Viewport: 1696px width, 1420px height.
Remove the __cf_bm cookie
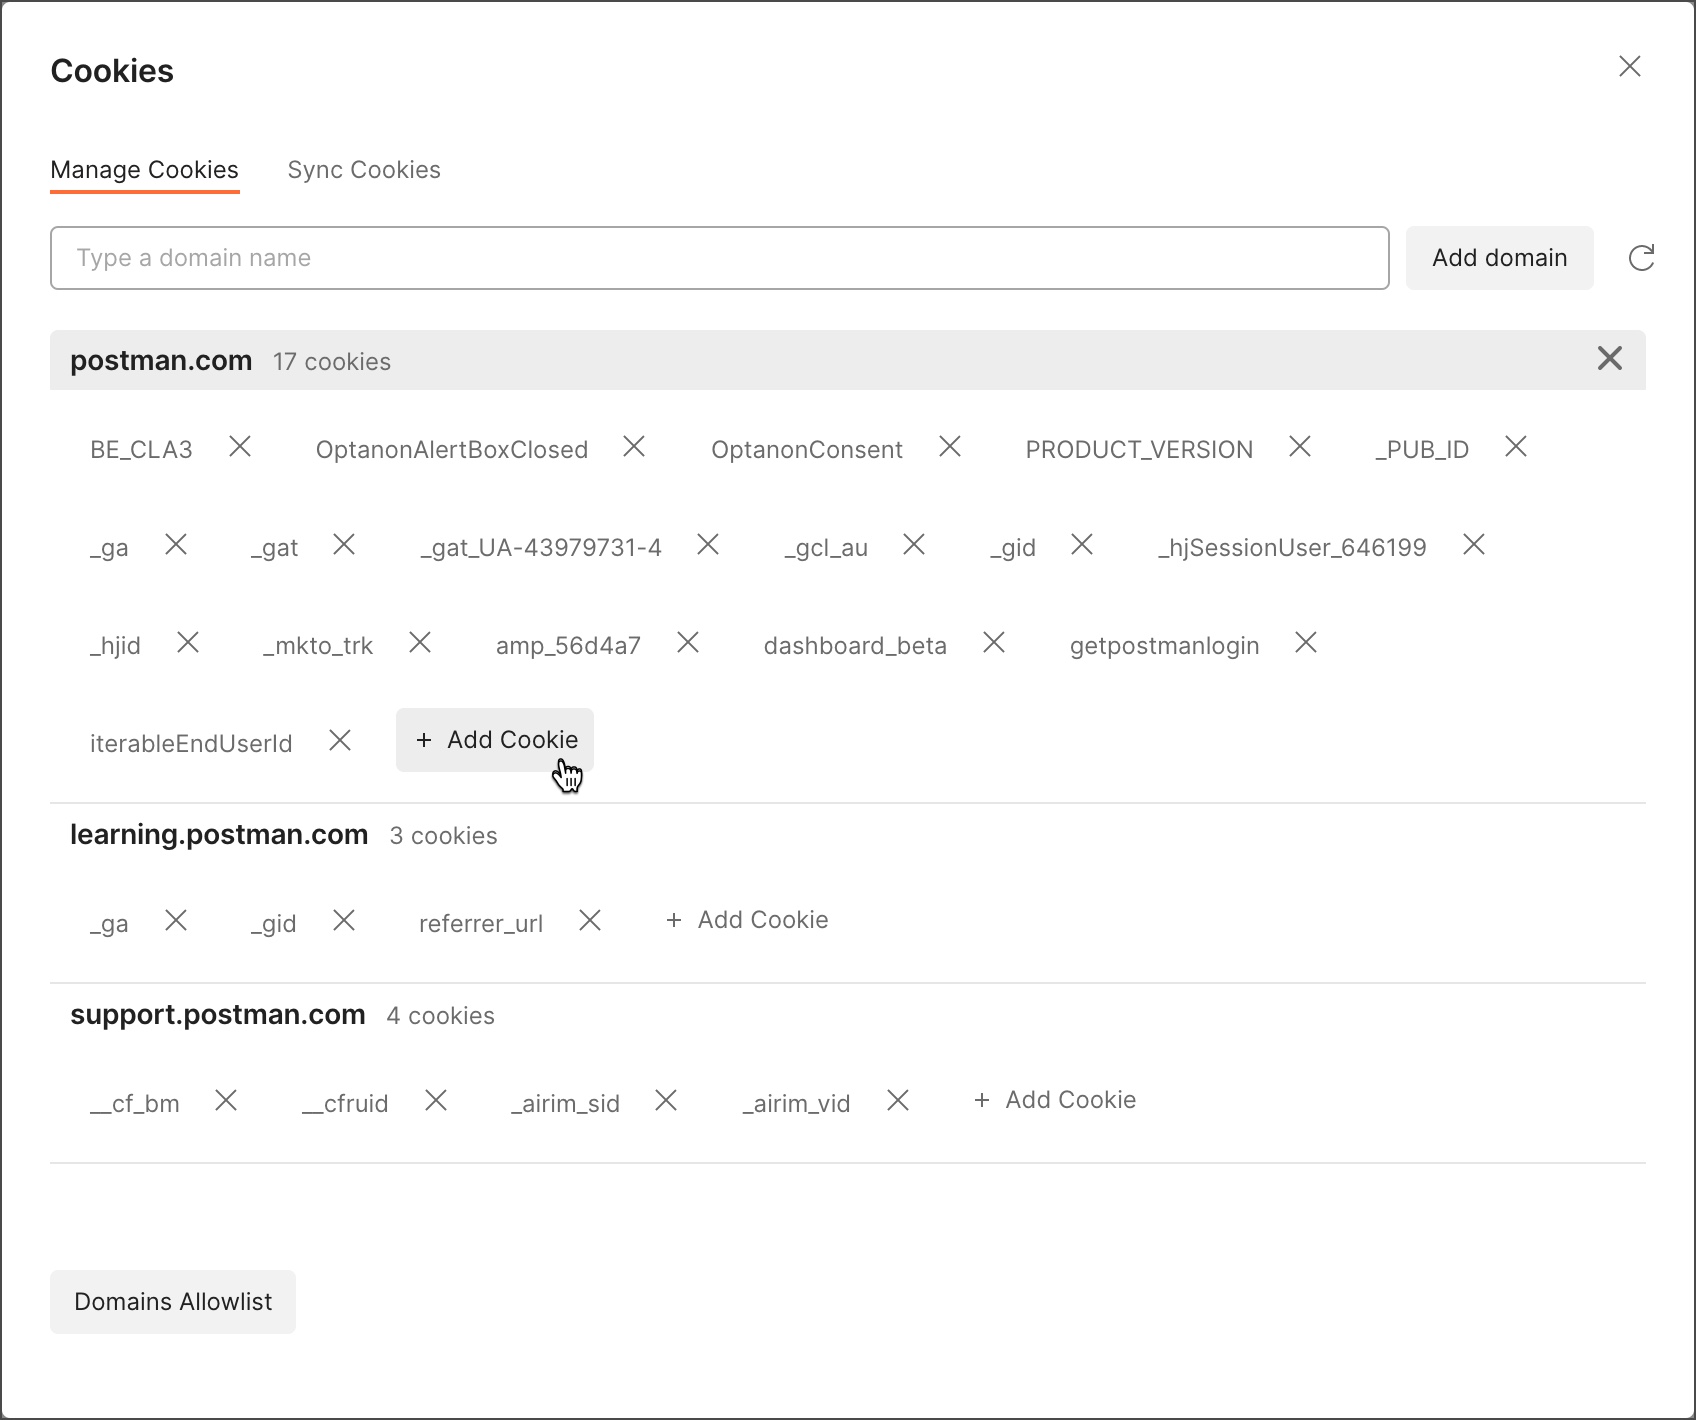226,1101
